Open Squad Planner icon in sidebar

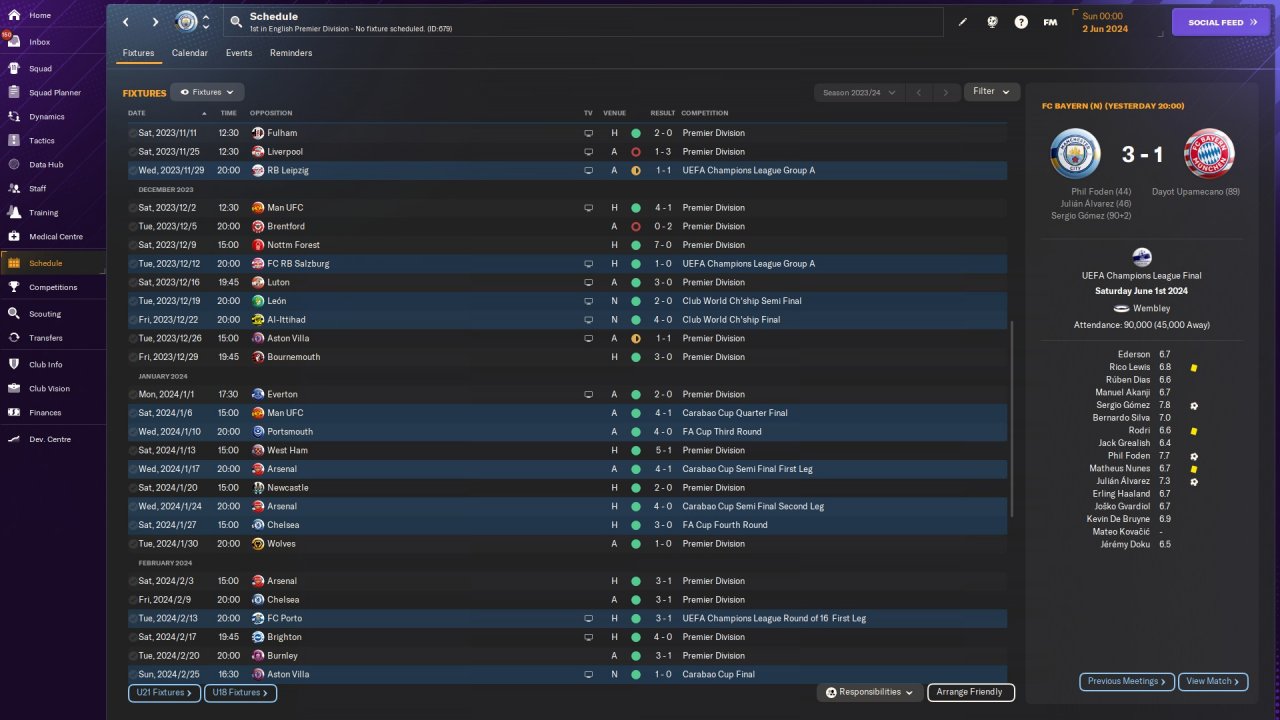14,93
